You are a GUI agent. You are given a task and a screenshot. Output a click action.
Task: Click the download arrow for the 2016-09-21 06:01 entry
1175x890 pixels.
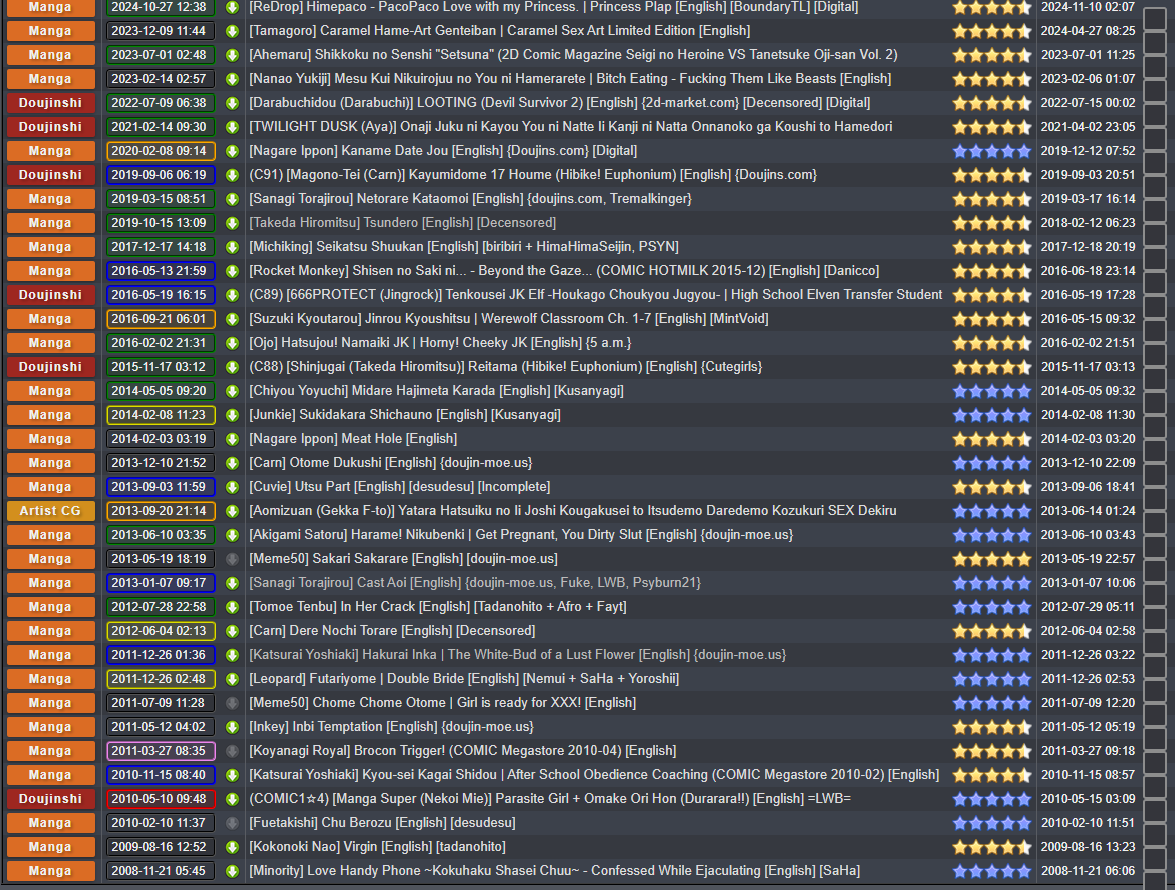coord(232,319)
